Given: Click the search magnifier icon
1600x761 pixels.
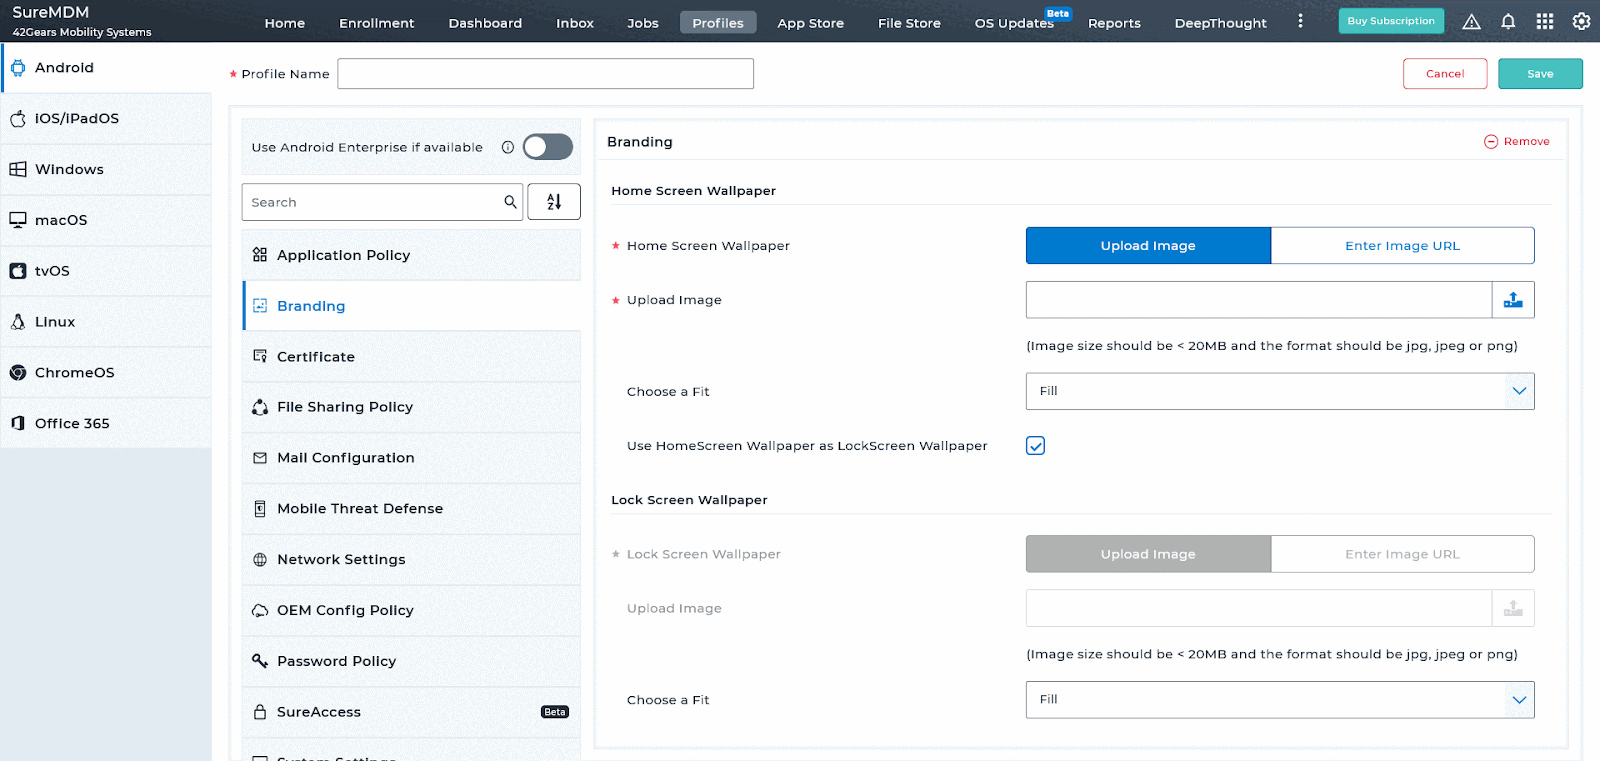Looking at the screenshot, I should coord(510,202).
